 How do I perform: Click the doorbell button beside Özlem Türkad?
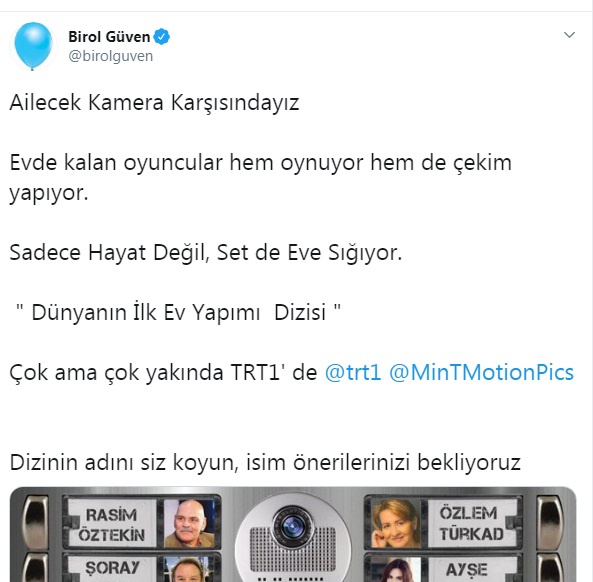(x=550, y=522)
